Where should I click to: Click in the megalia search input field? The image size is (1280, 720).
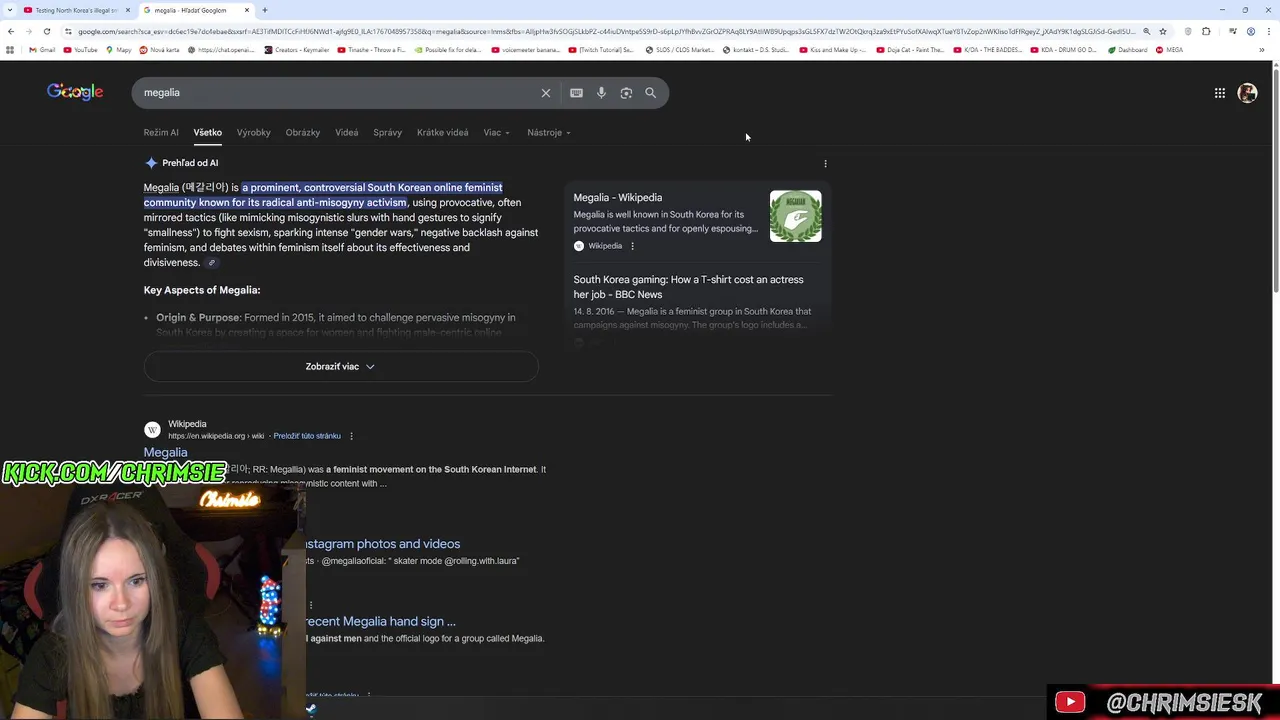[340, 93]
